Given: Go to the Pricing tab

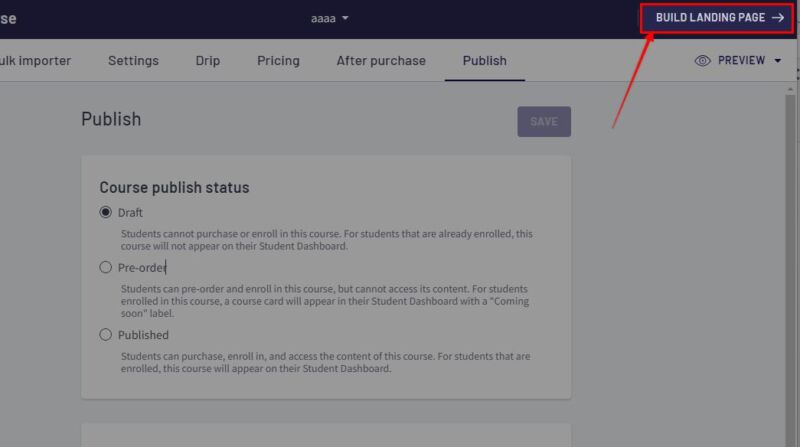Looking at the screenshot, I should click(278, 61).
